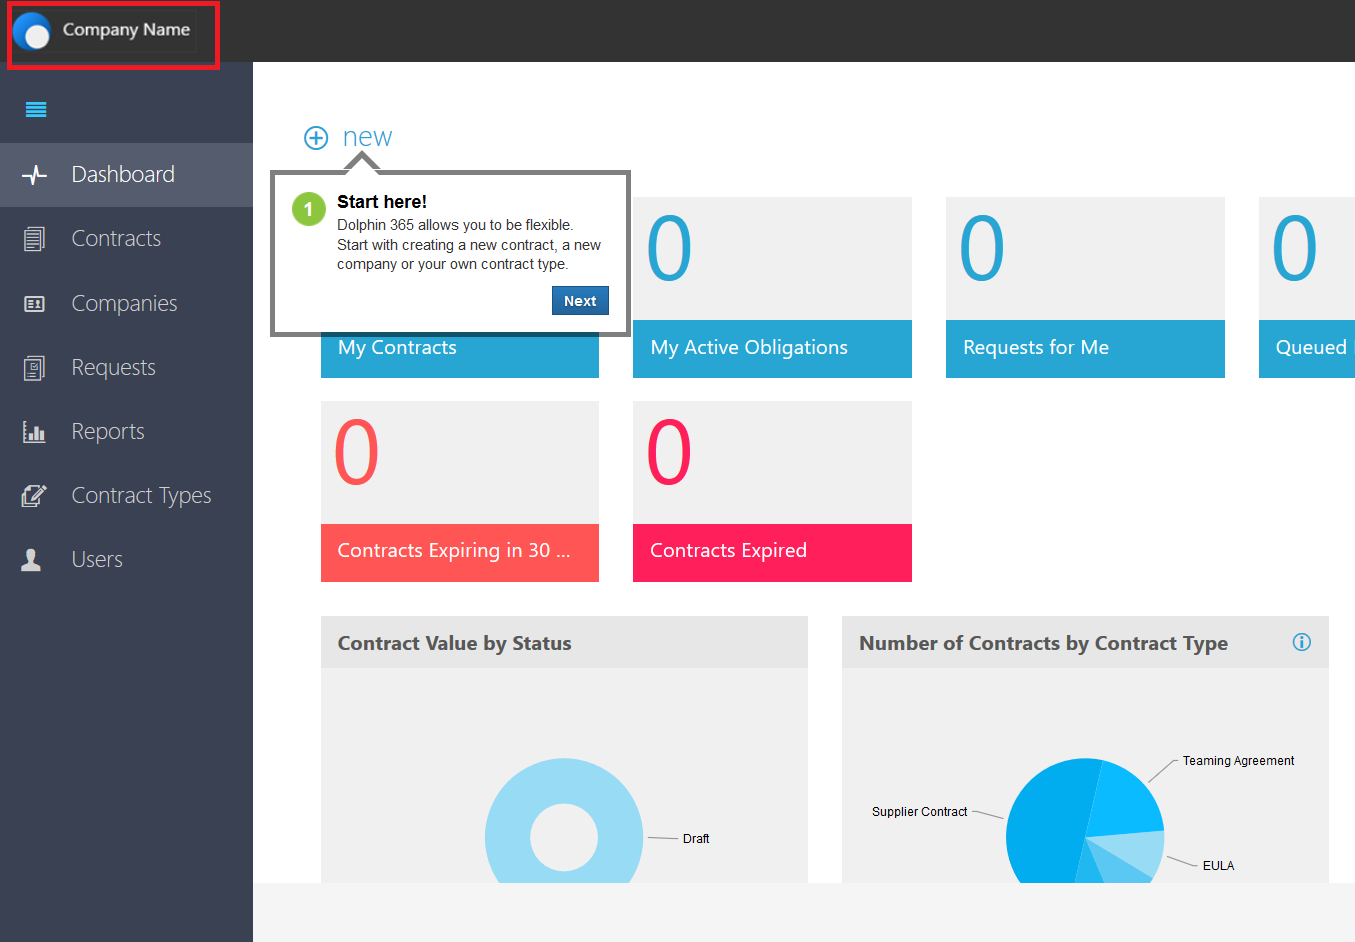Click the Requests clipboard icon
The image size is (1355, 942).
click(34, 368)
